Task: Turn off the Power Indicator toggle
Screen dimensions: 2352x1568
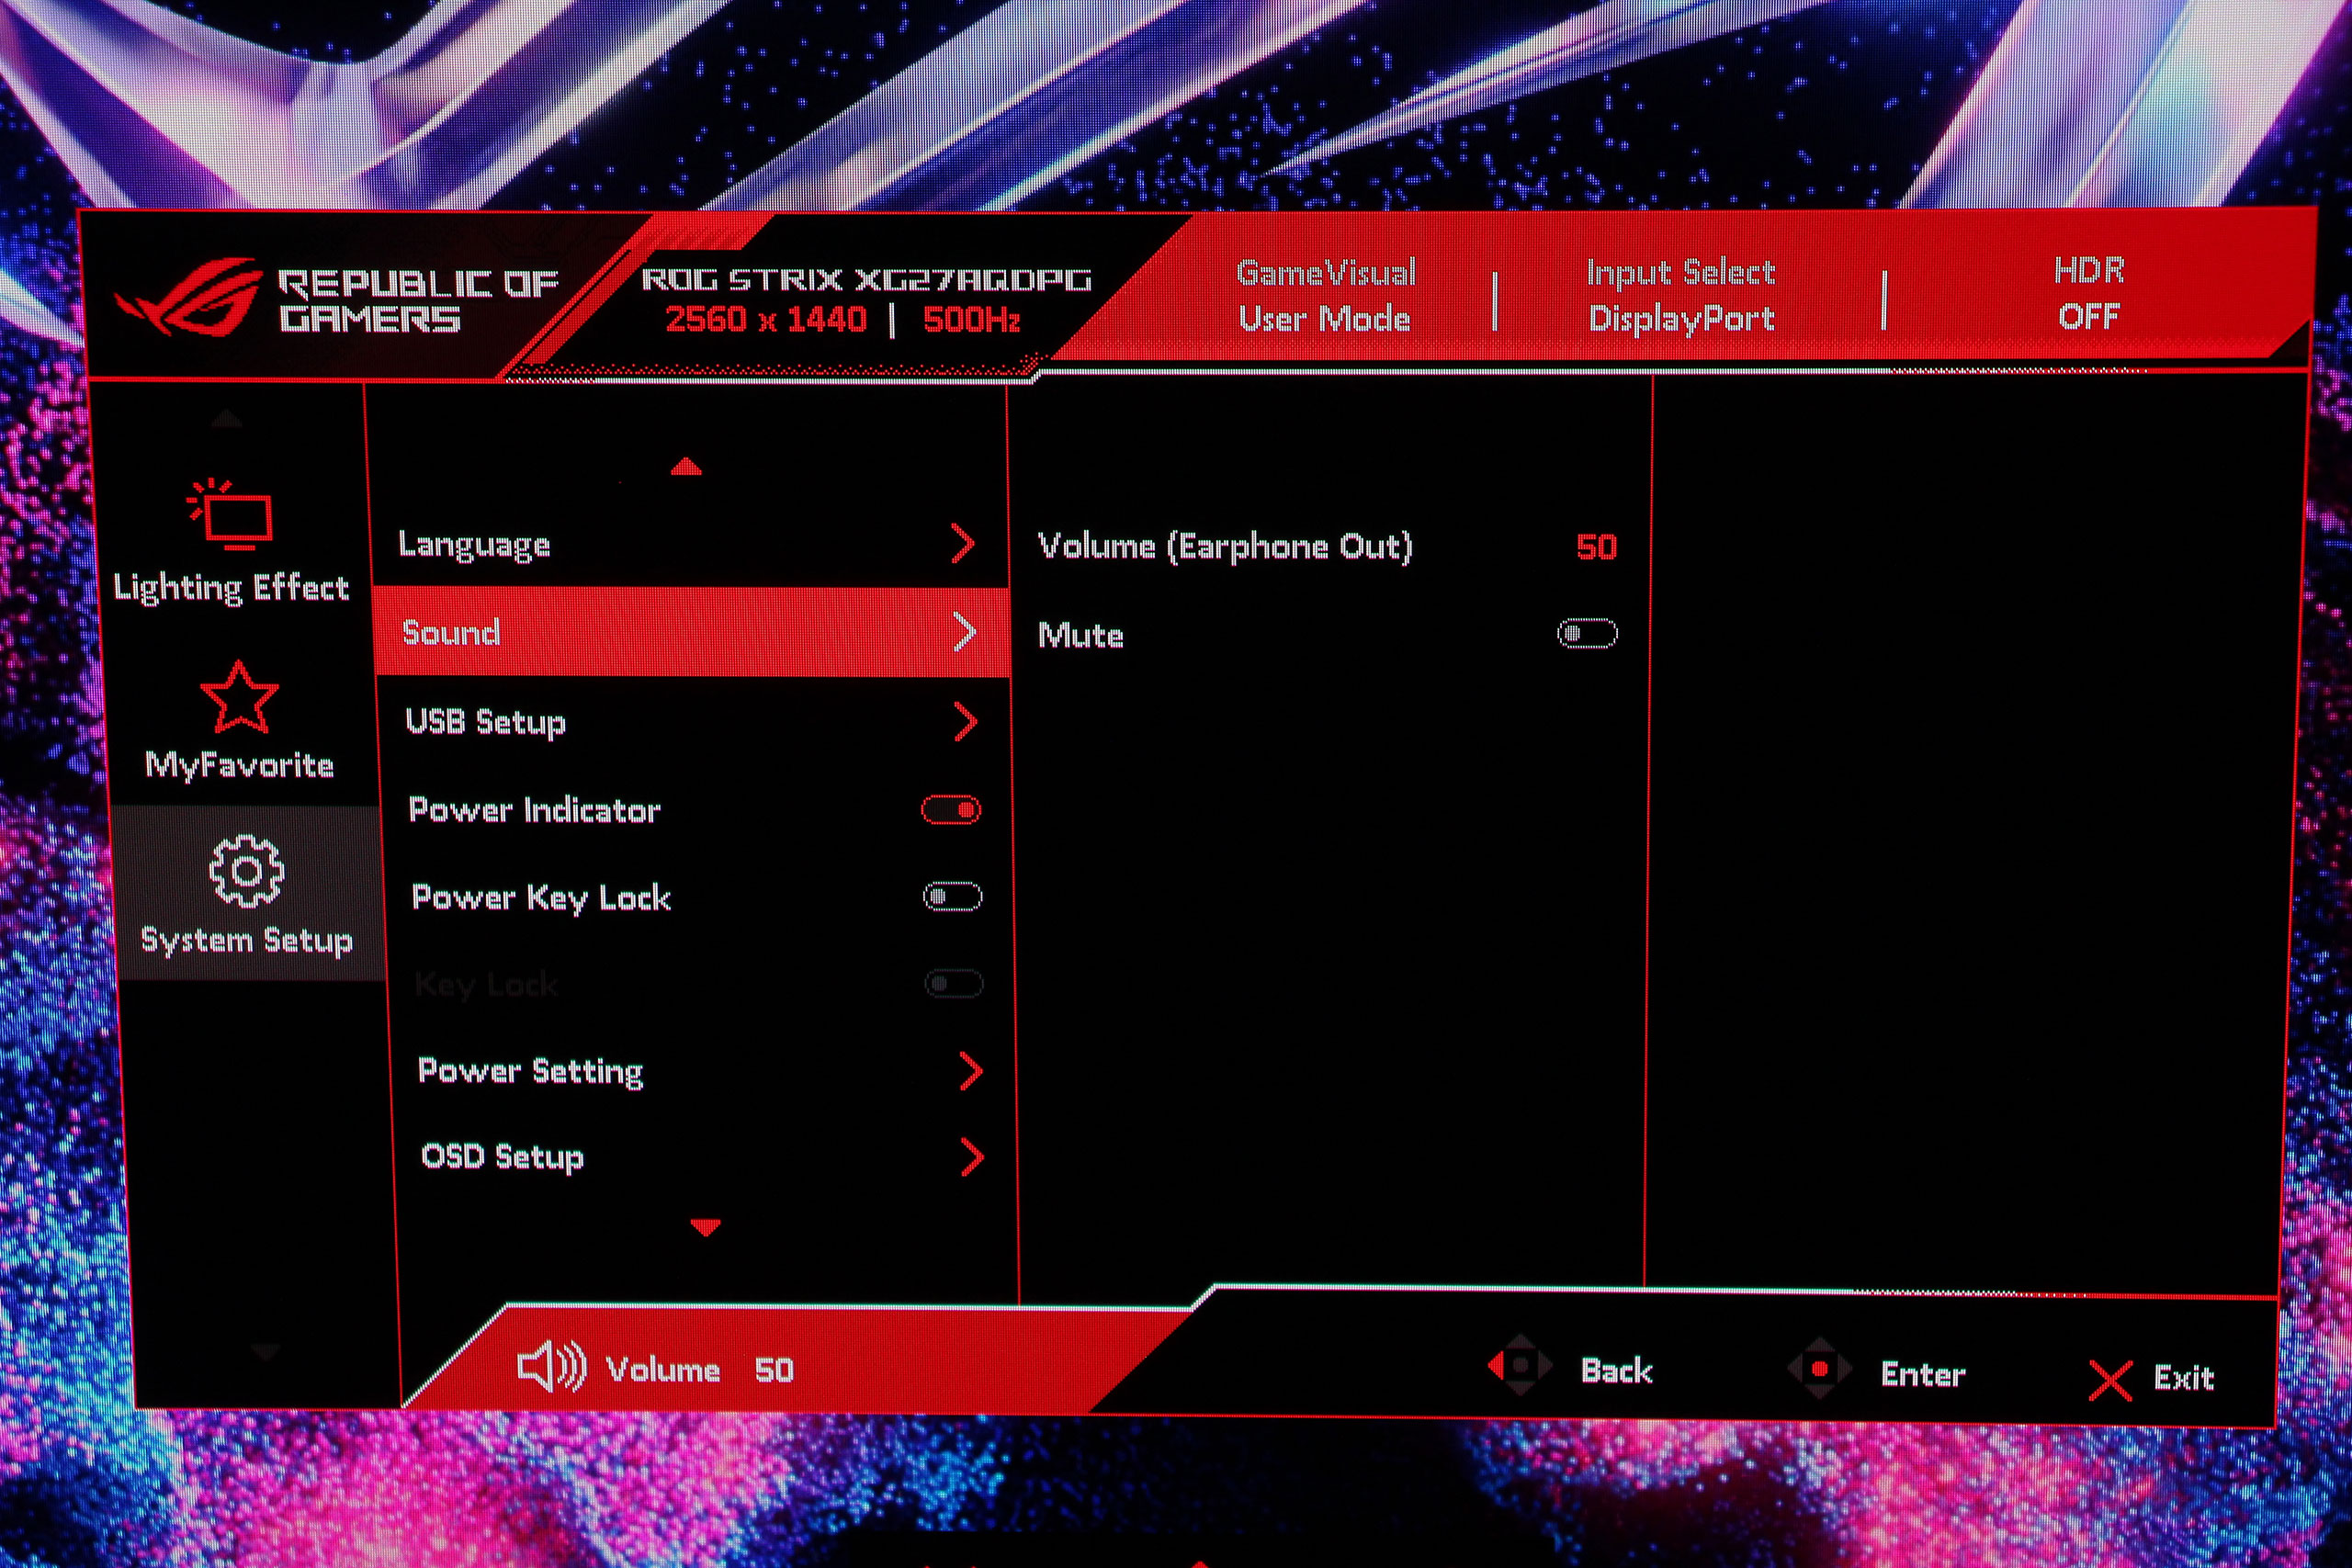Action: [951, 809]
